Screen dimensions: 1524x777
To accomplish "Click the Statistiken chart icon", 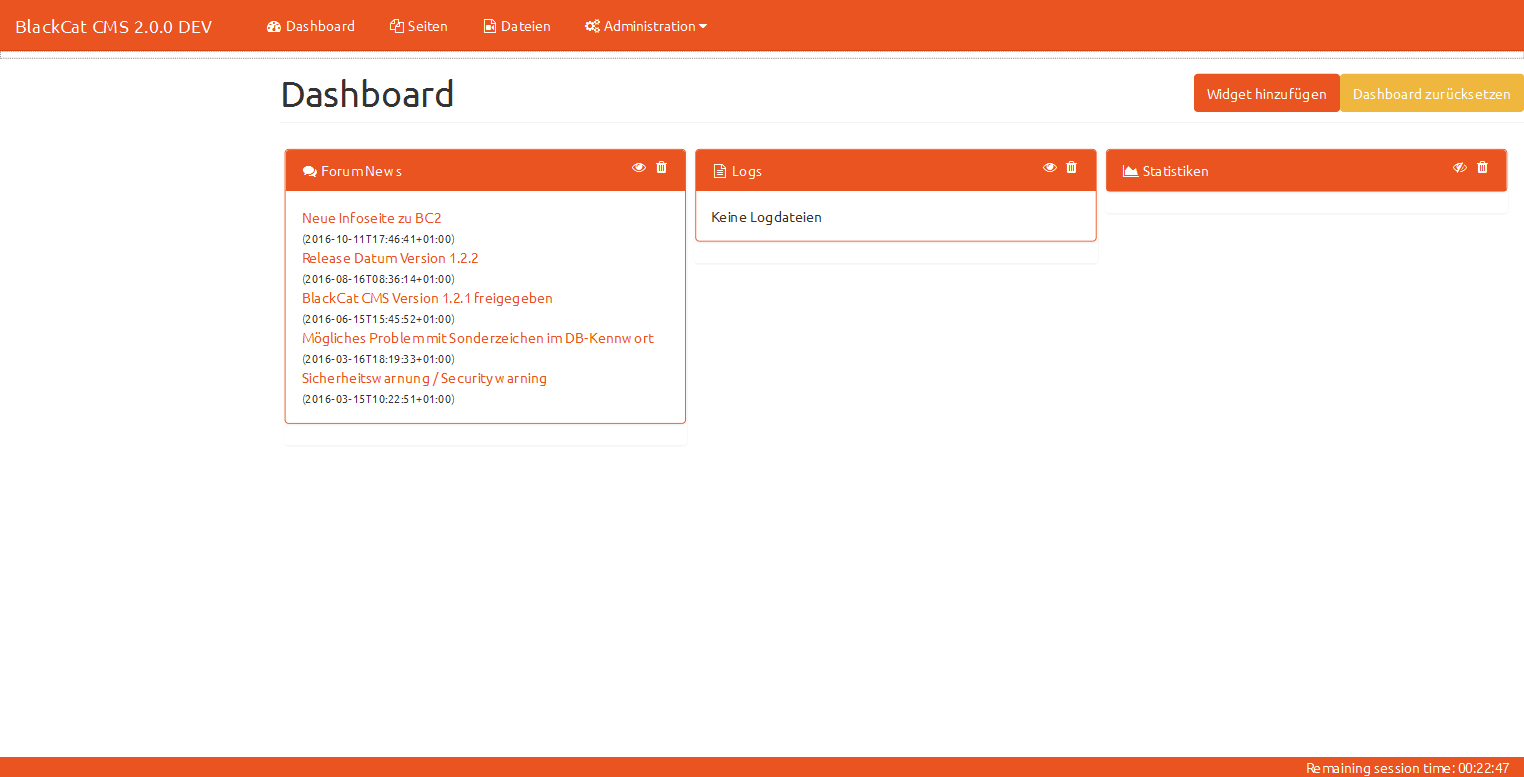I will [x=1130, y=172].
